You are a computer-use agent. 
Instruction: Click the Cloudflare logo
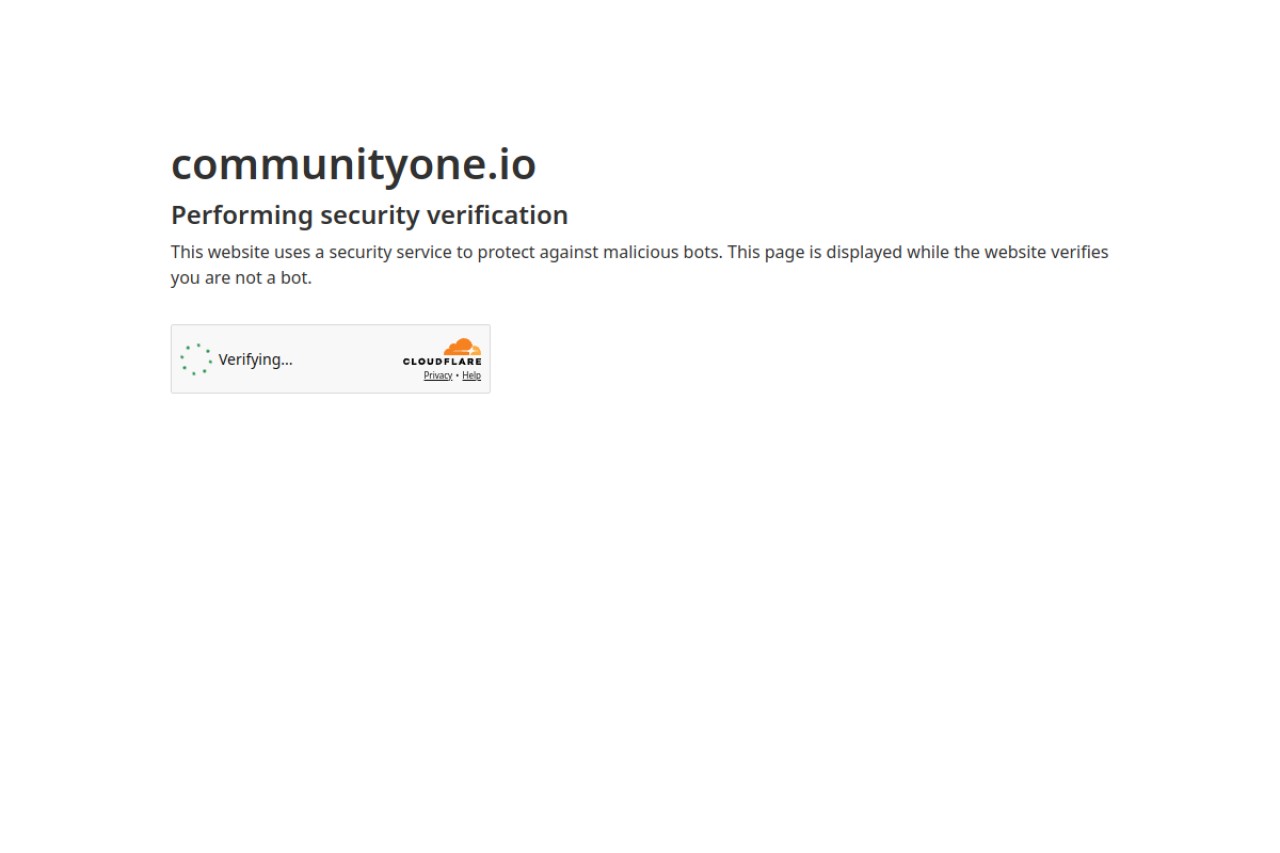pos(442,352)
